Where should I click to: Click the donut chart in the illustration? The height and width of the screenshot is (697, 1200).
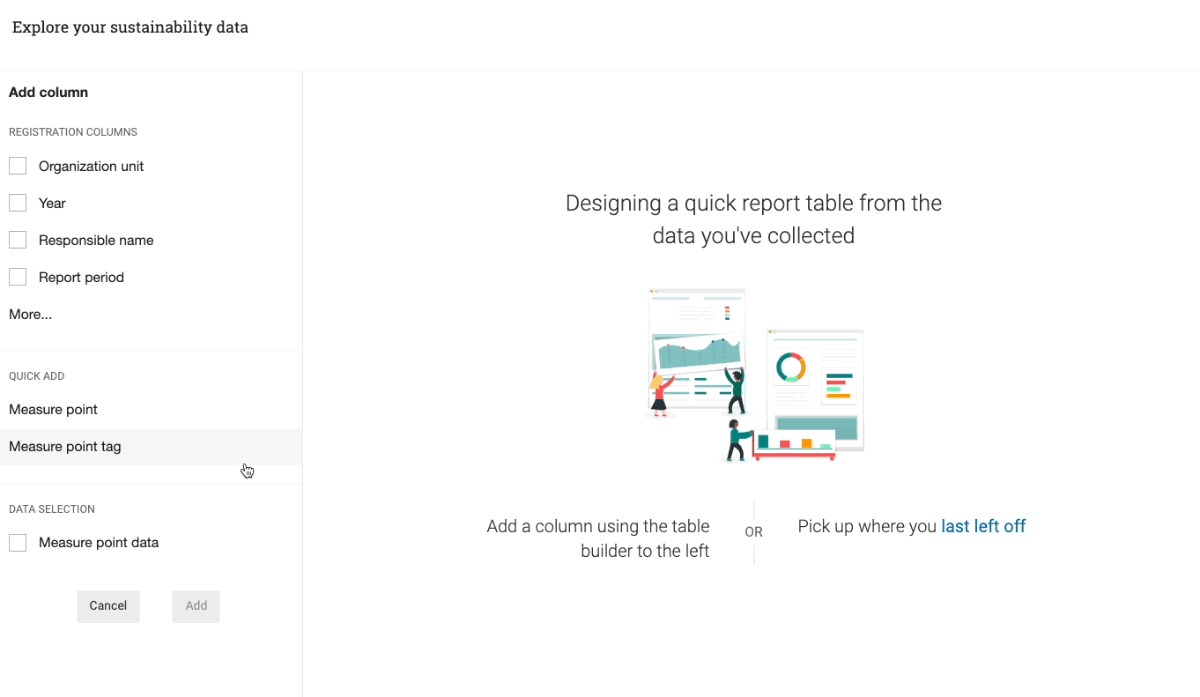coord(791,367)
